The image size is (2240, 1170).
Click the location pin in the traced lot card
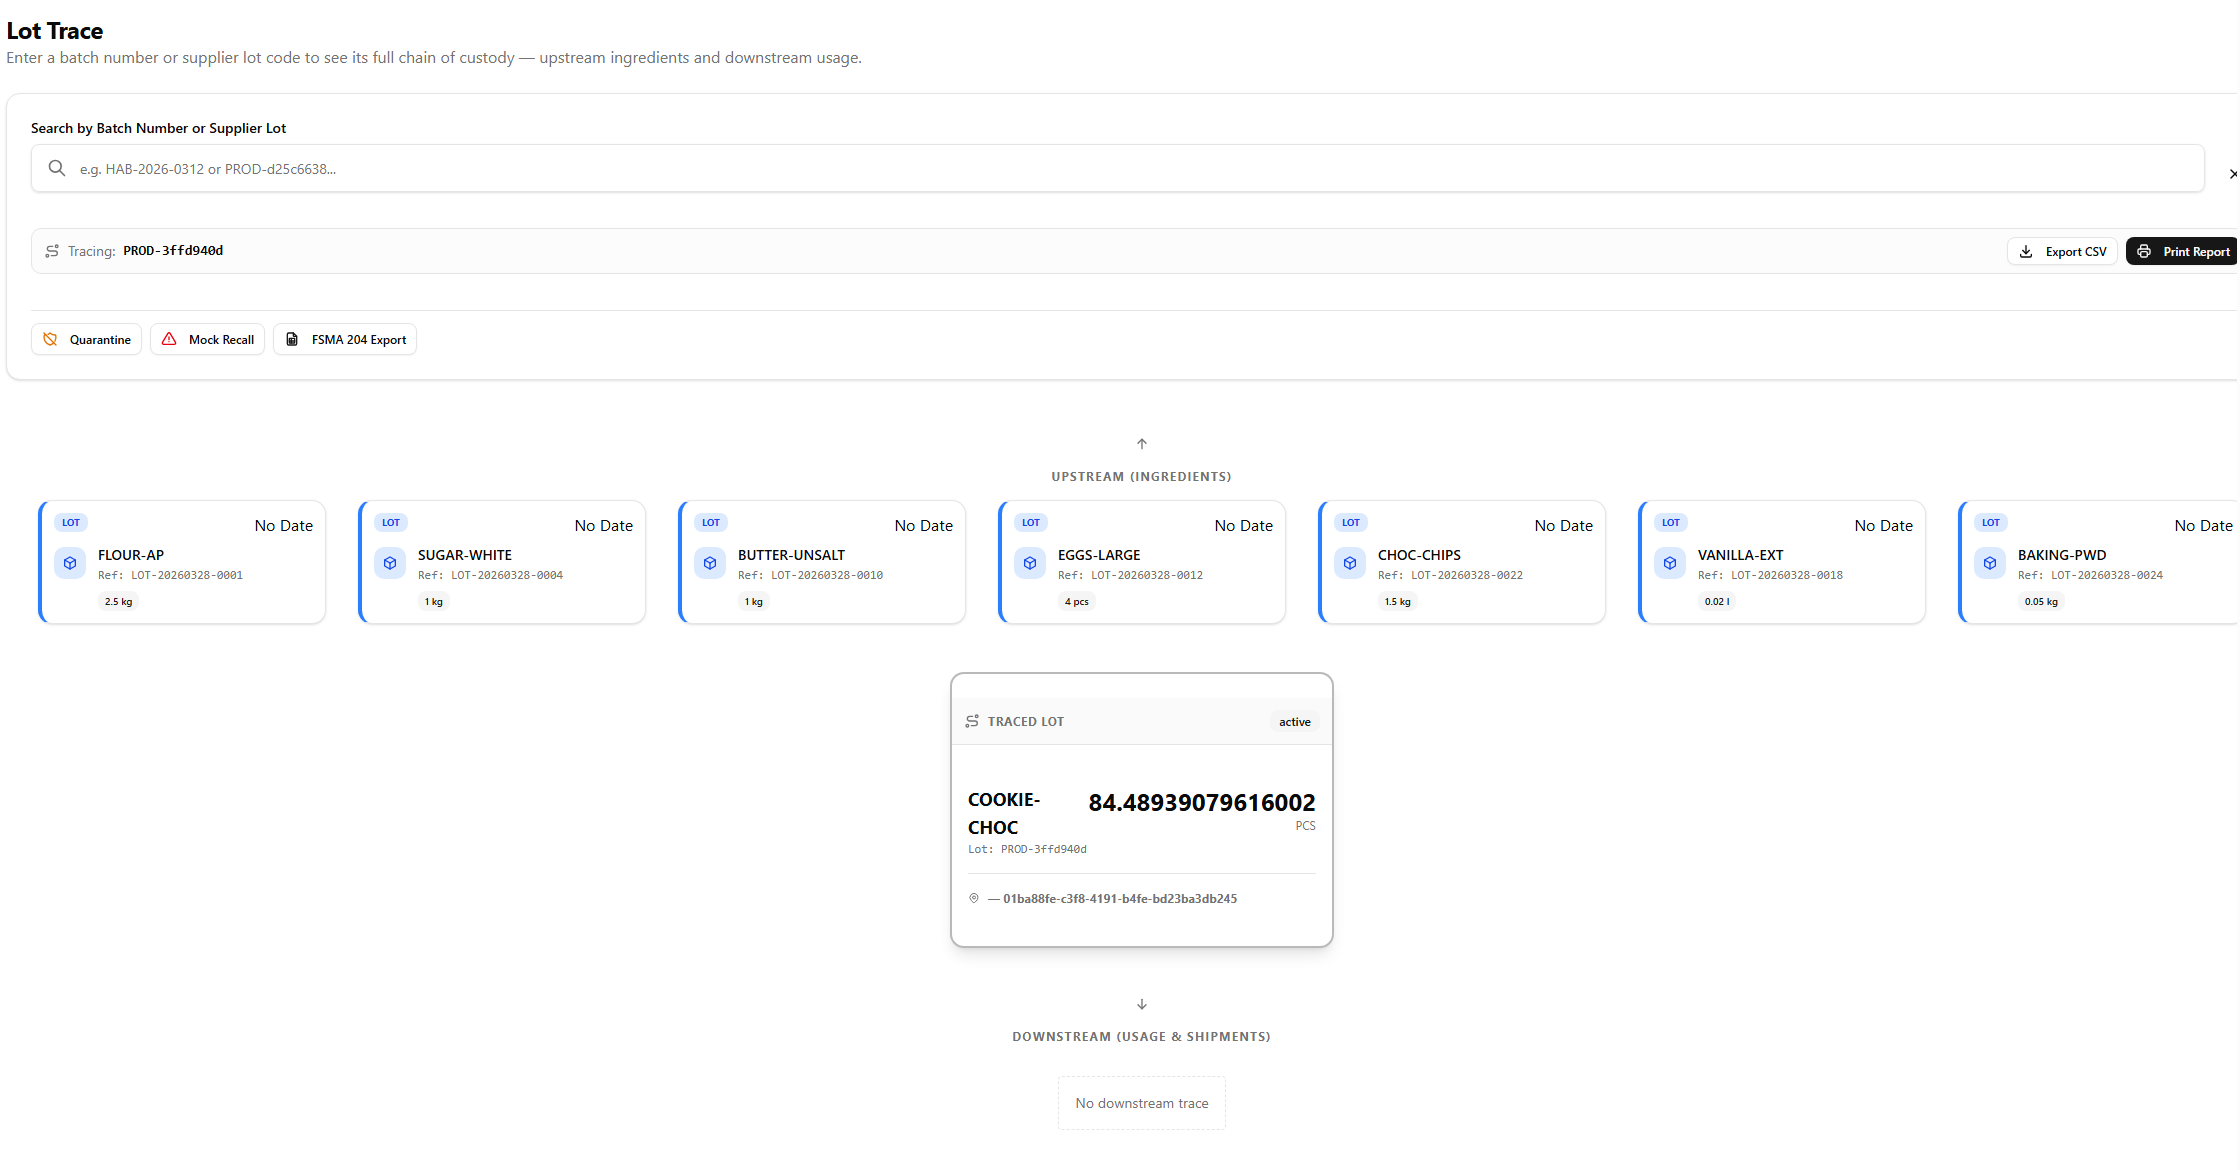[974, 898]
